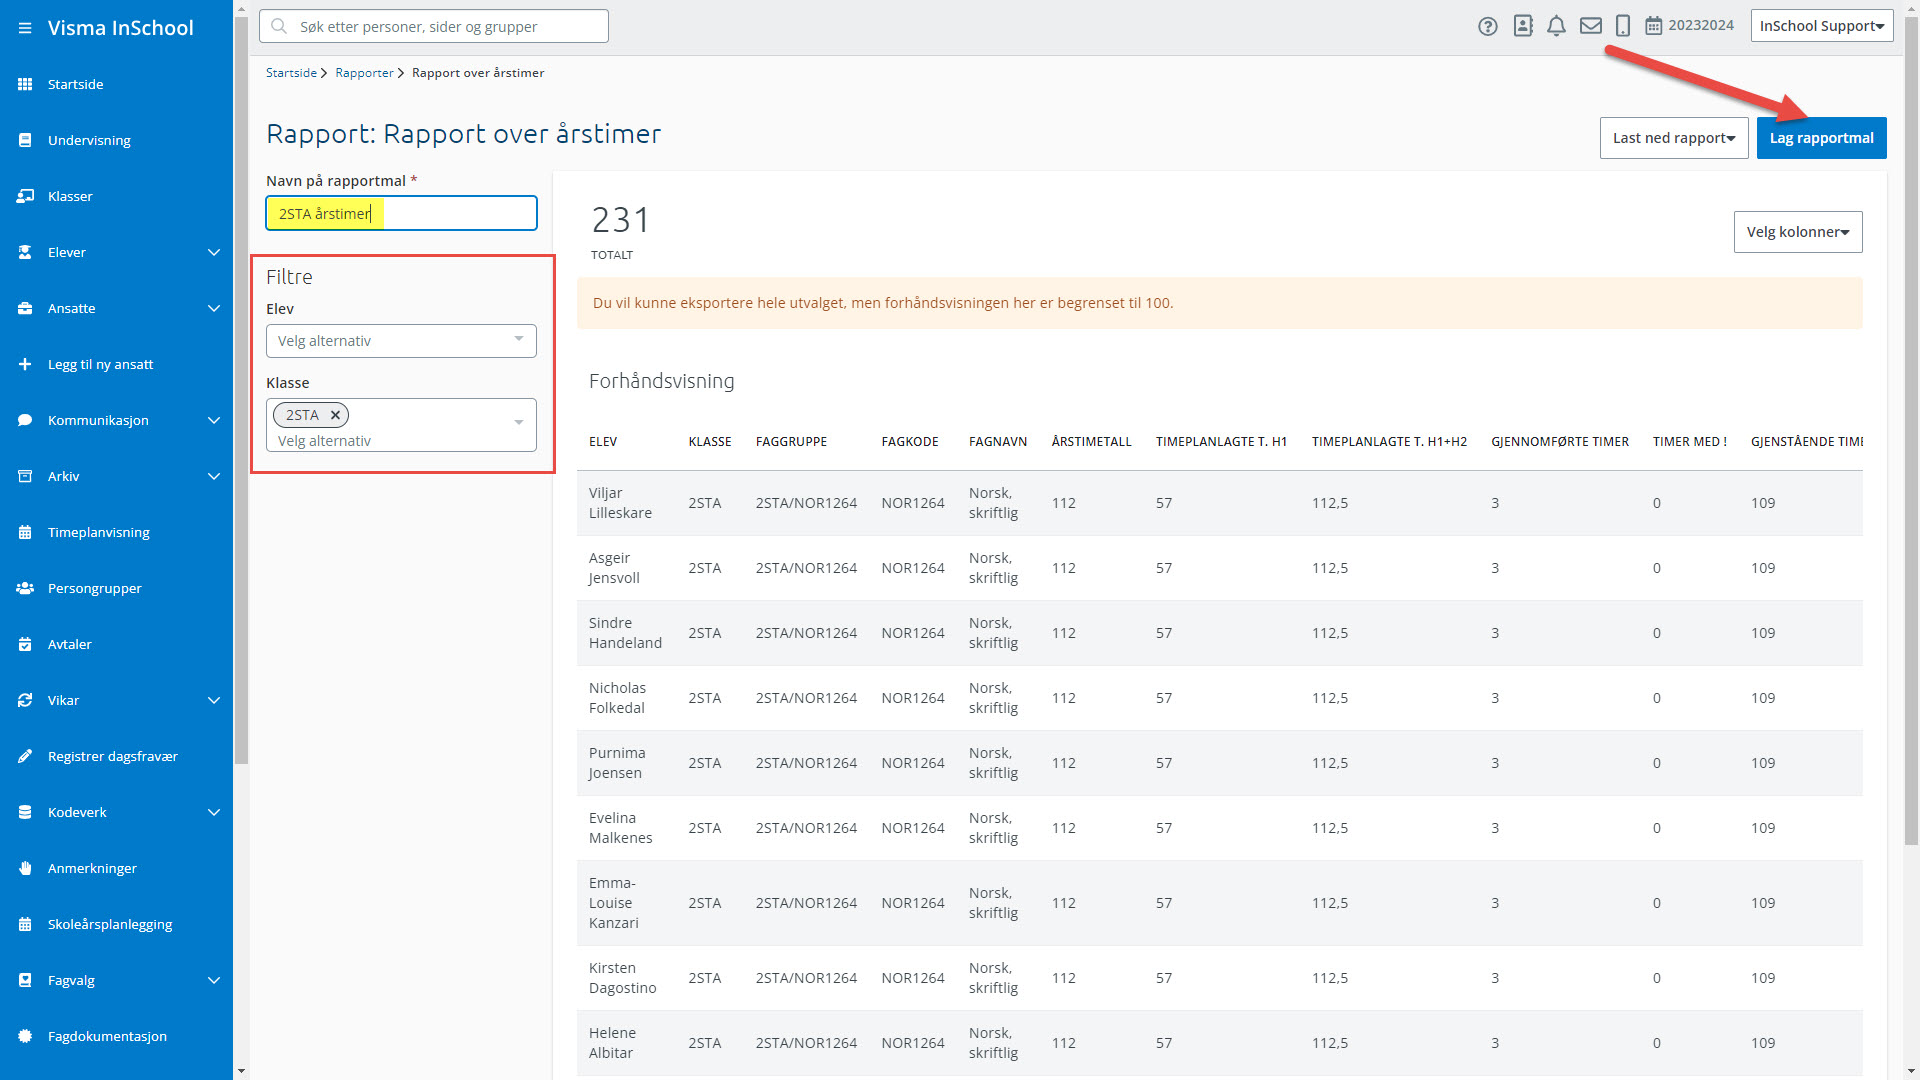Open the Elev filter dropdown
The image size is (1920, 1080).
(401, 341)
